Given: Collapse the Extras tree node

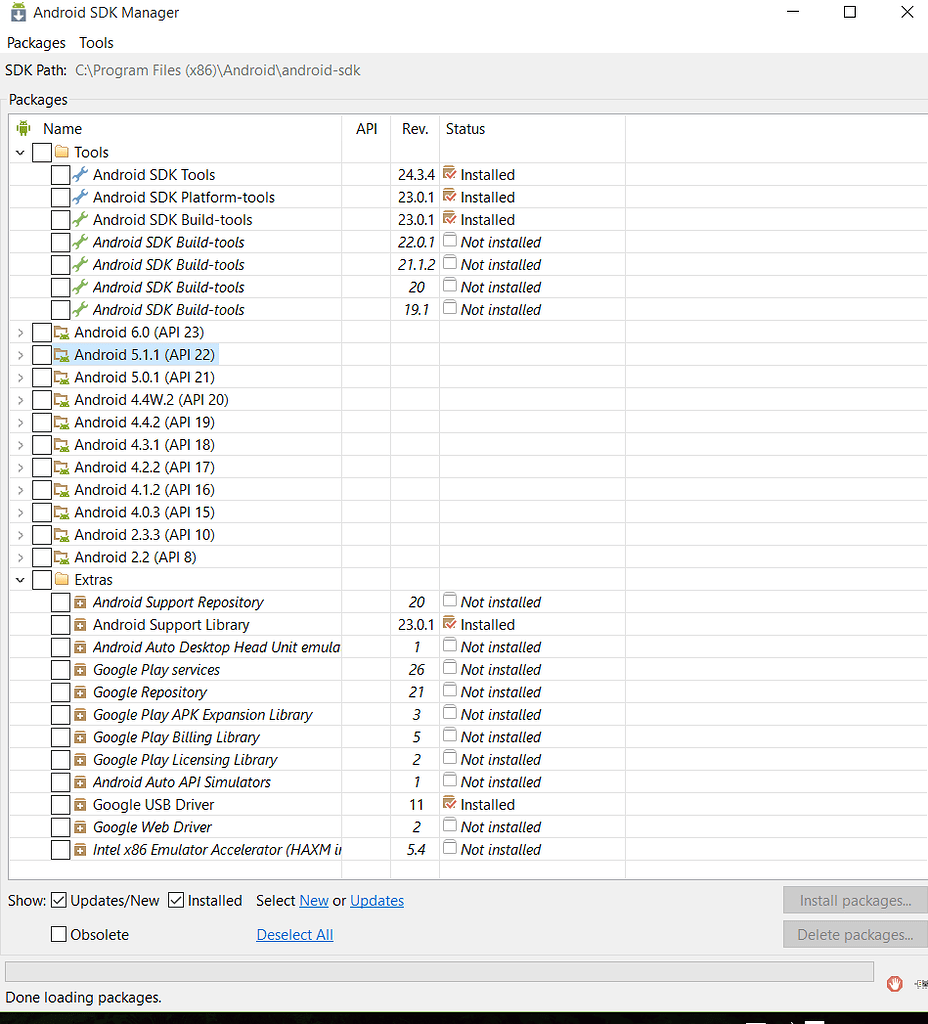Looking at the screenshot, I should click(20, 579).
